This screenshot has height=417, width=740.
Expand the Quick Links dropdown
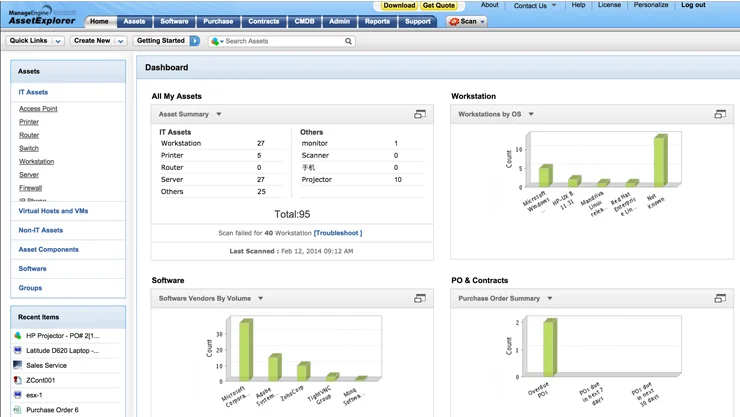57,41
